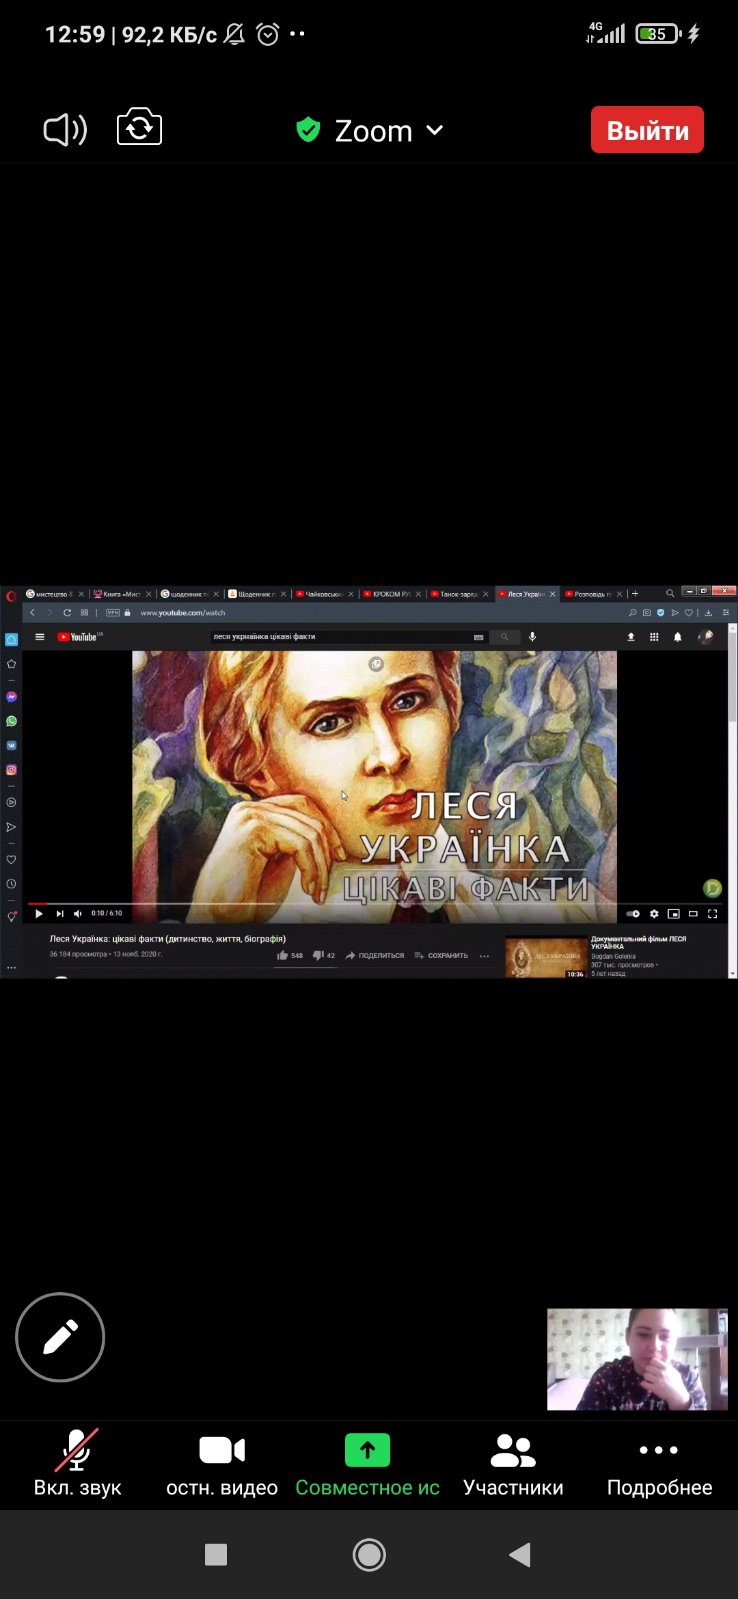Click the YouTube search magnifier button
The width and height of the screenshot is (738, 1599).
click(x=505, y=636)
